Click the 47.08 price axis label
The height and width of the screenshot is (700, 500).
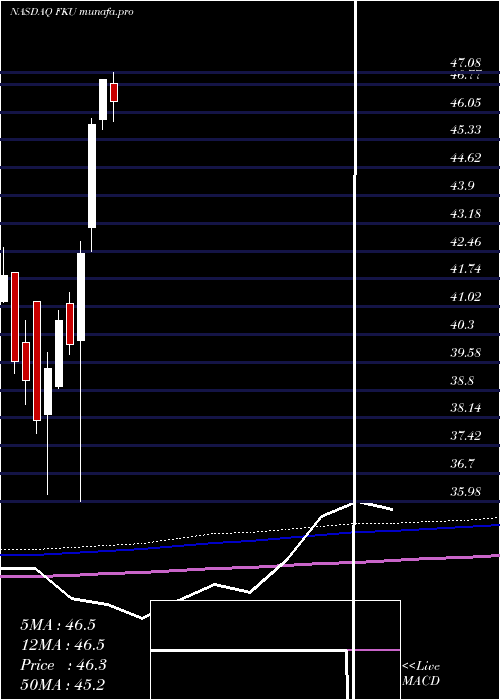(466, 65)
